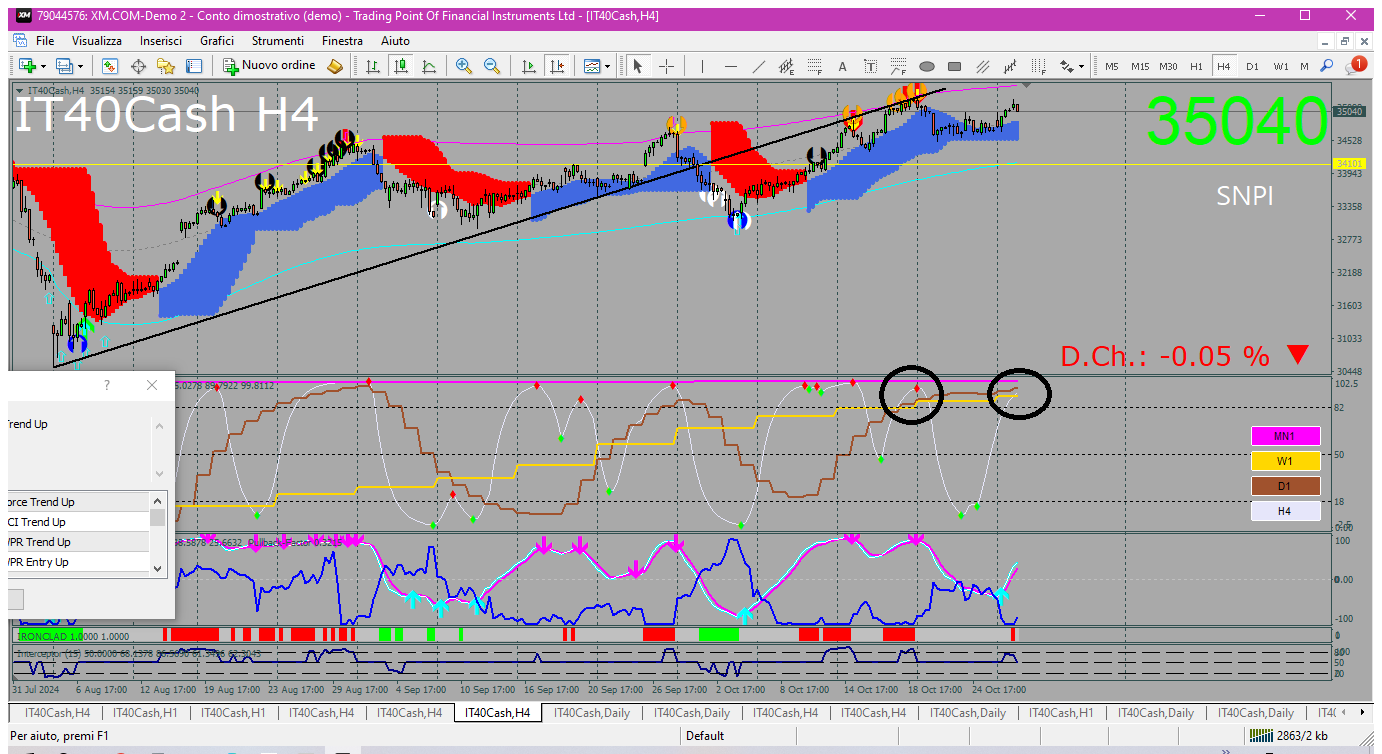Switch chart to candlestick mode
Viewport: 1382px width, 754px height.
[x=401, y=66]
